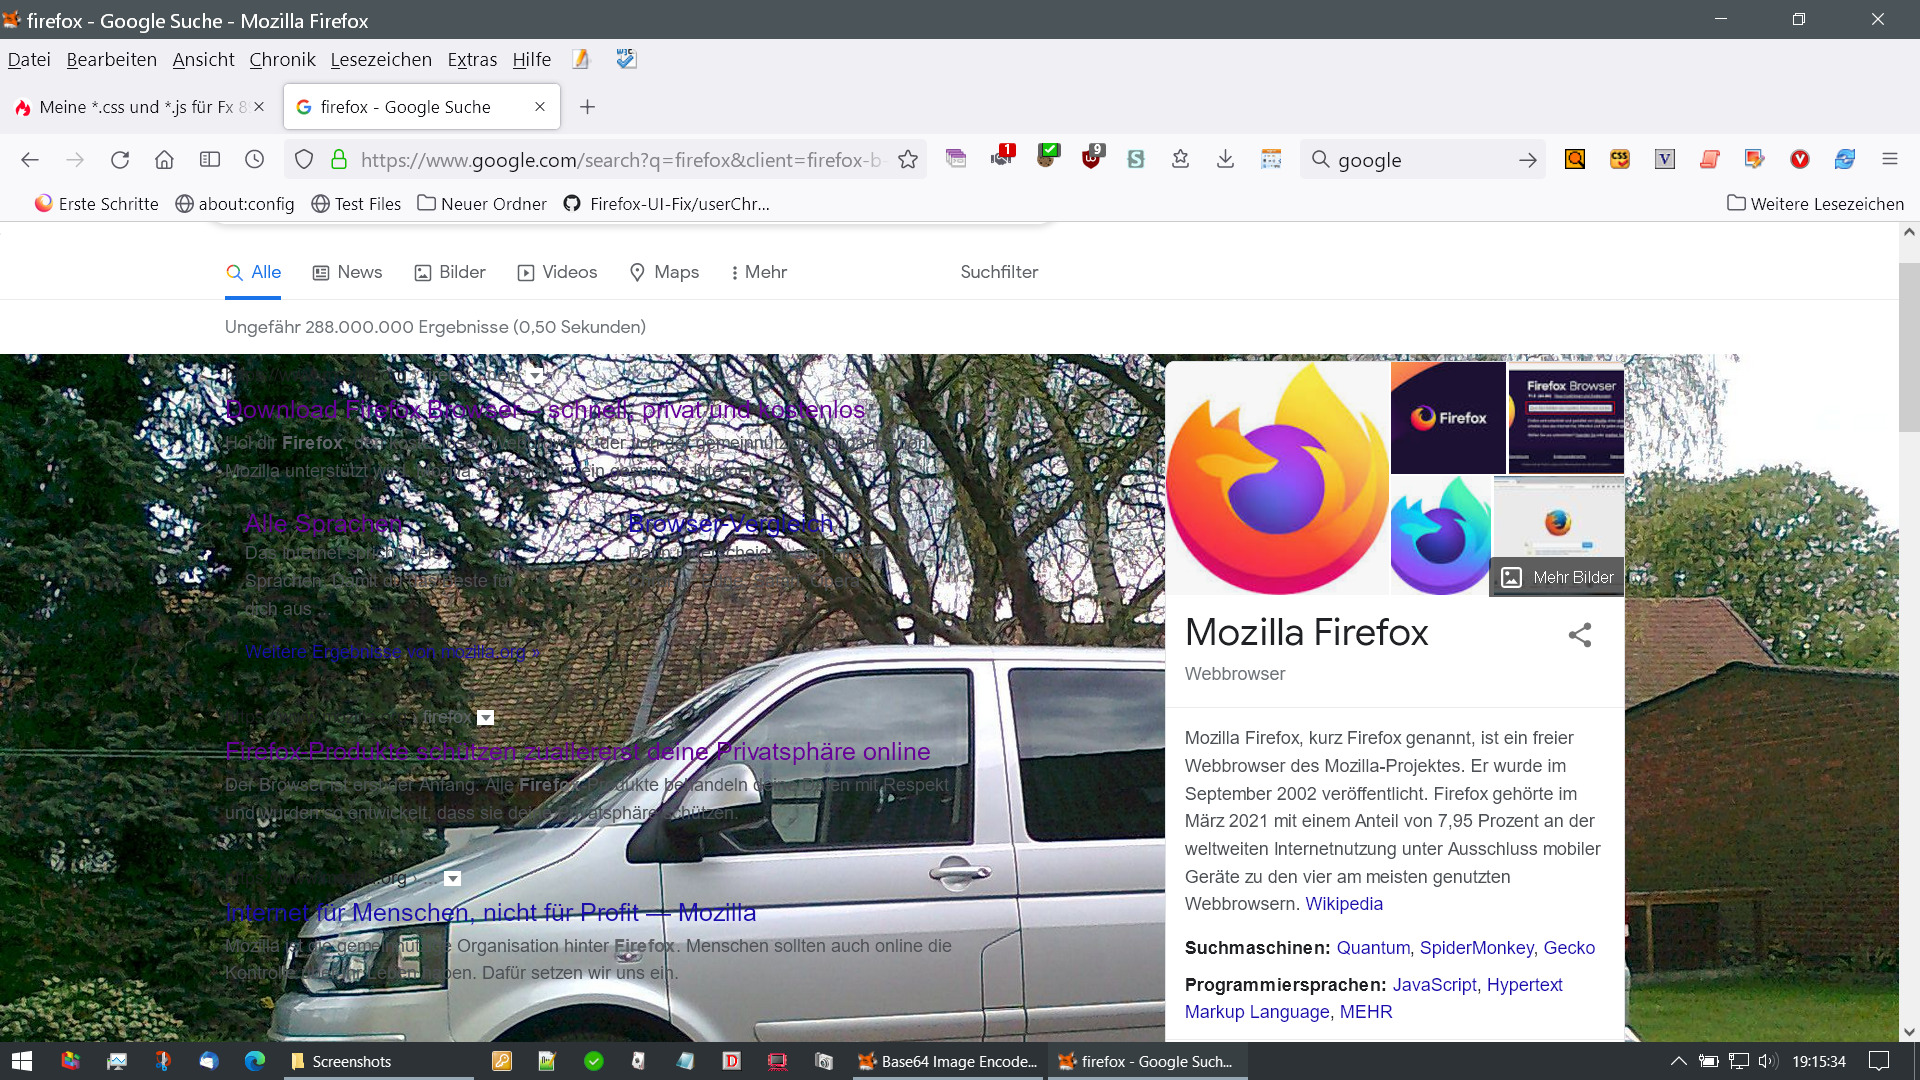Open the Lesezeichen menu

(381, 60)
